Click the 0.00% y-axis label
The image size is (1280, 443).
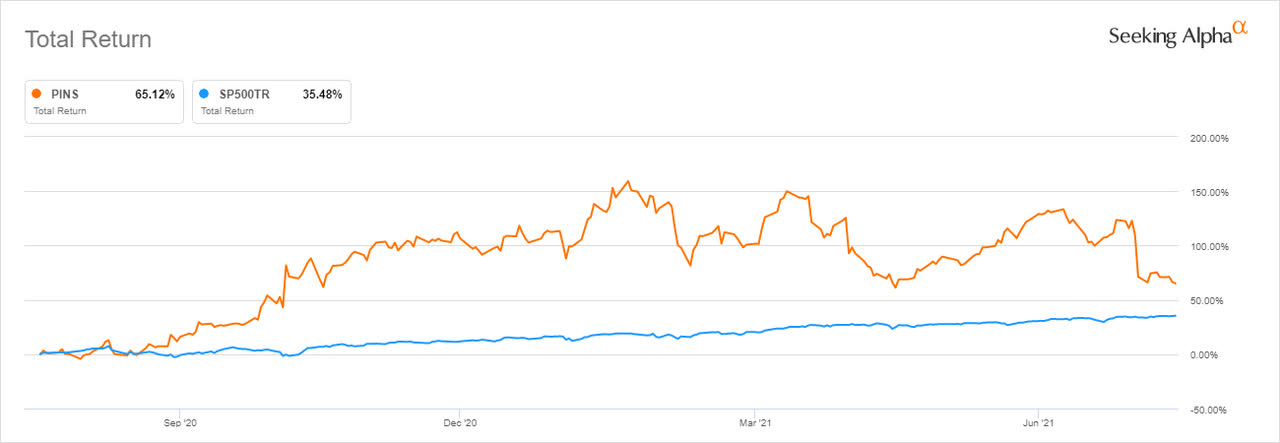[1208, 355]
